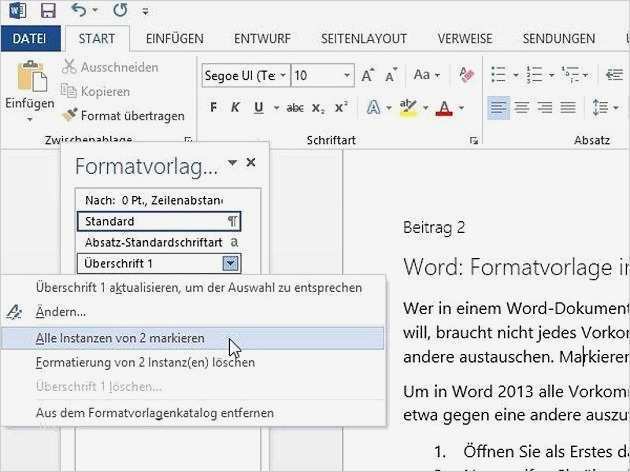This screenshot has height=472, width=630.
Task: Increase font size with the larger A icon
Action: click(367, 75)
